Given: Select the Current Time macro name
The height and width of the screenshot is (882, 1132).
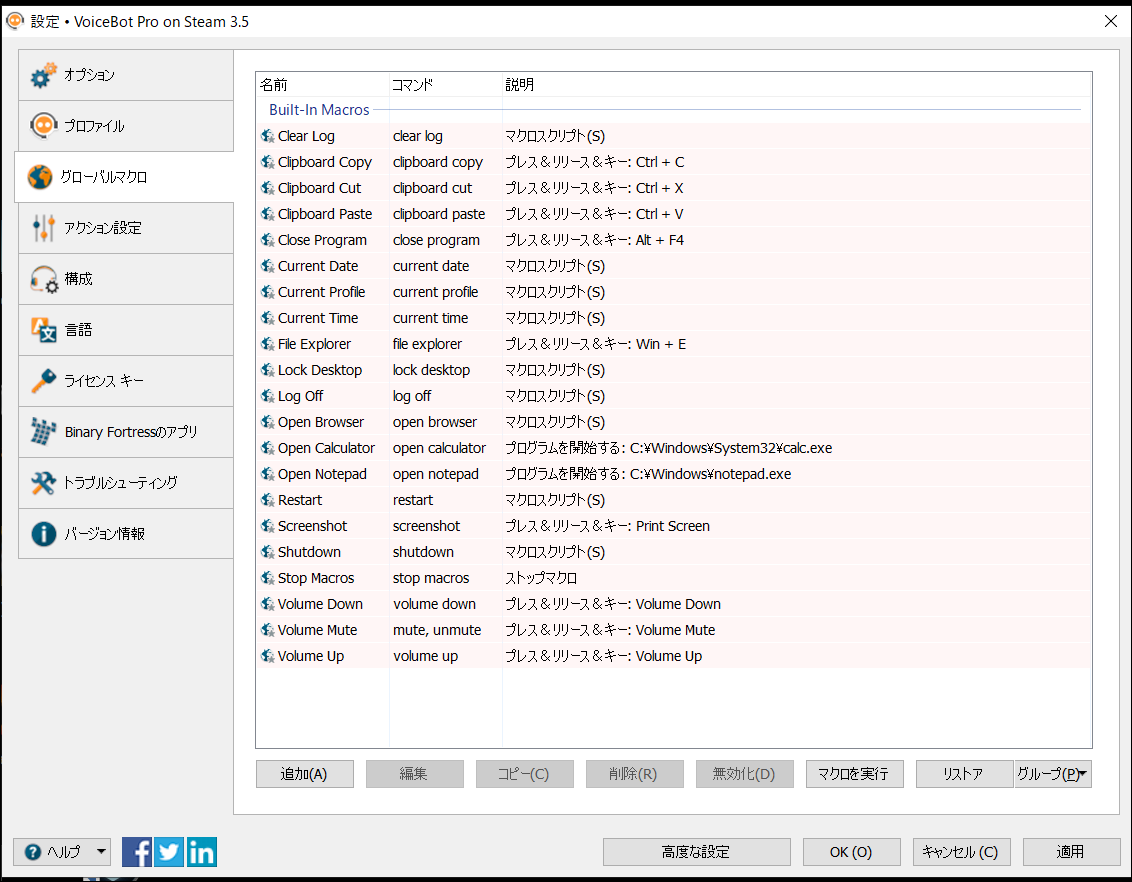Looking at the screenshot, I should pyautogui.click(x=318, y=318).
